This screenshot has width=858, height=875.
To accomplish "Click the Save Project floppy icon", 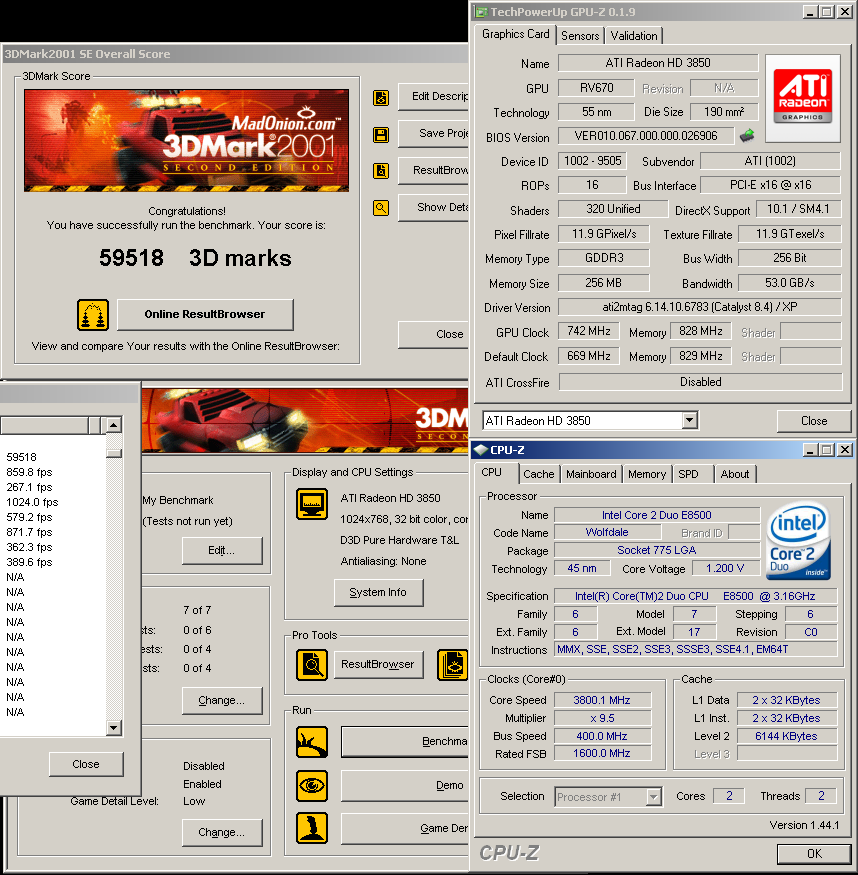I will click(x=381, y=134).
